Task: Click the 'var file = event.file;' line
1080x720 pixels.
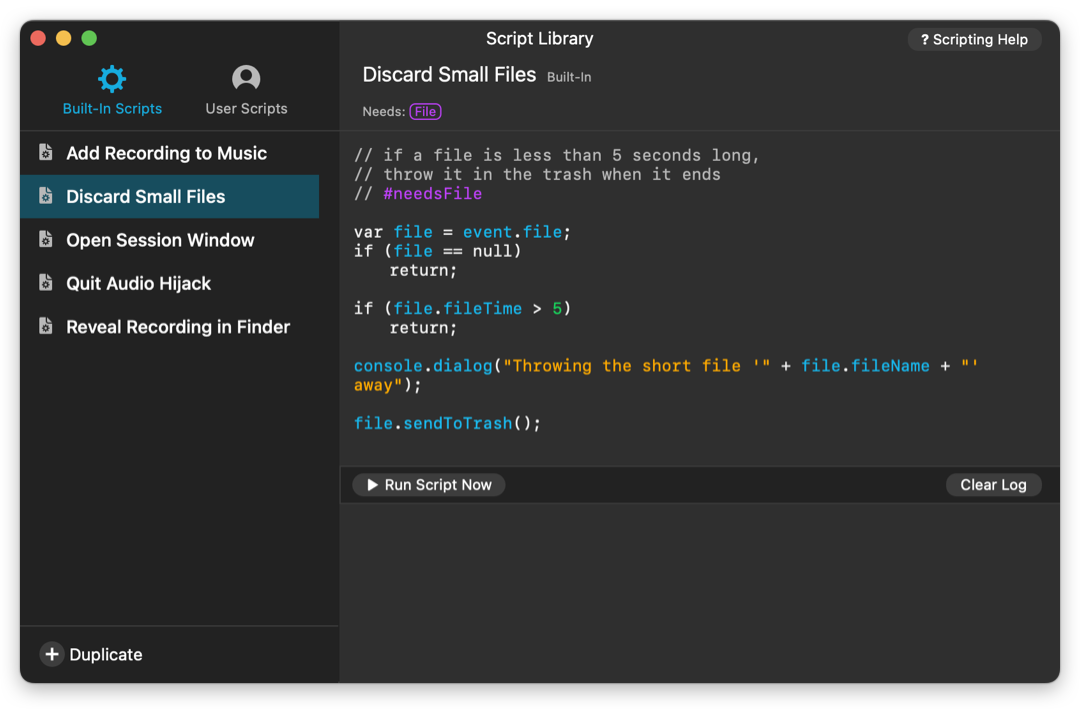Action: coord(462,232)
